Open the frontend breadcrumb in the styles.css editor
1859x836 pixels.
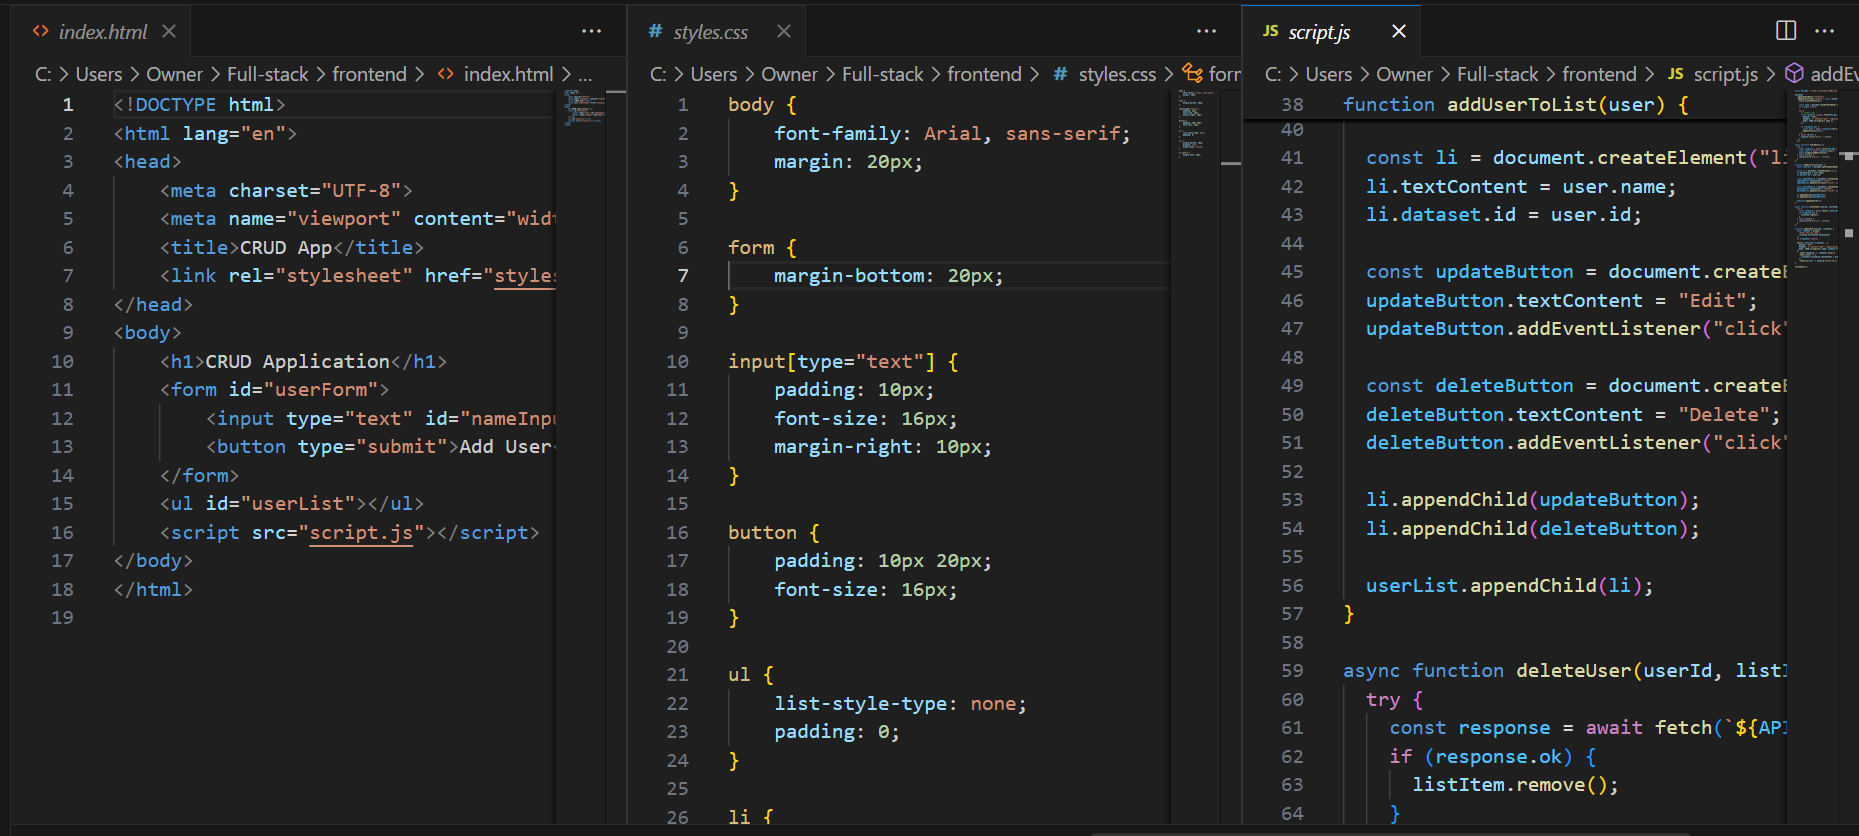(x=985, y=74)
